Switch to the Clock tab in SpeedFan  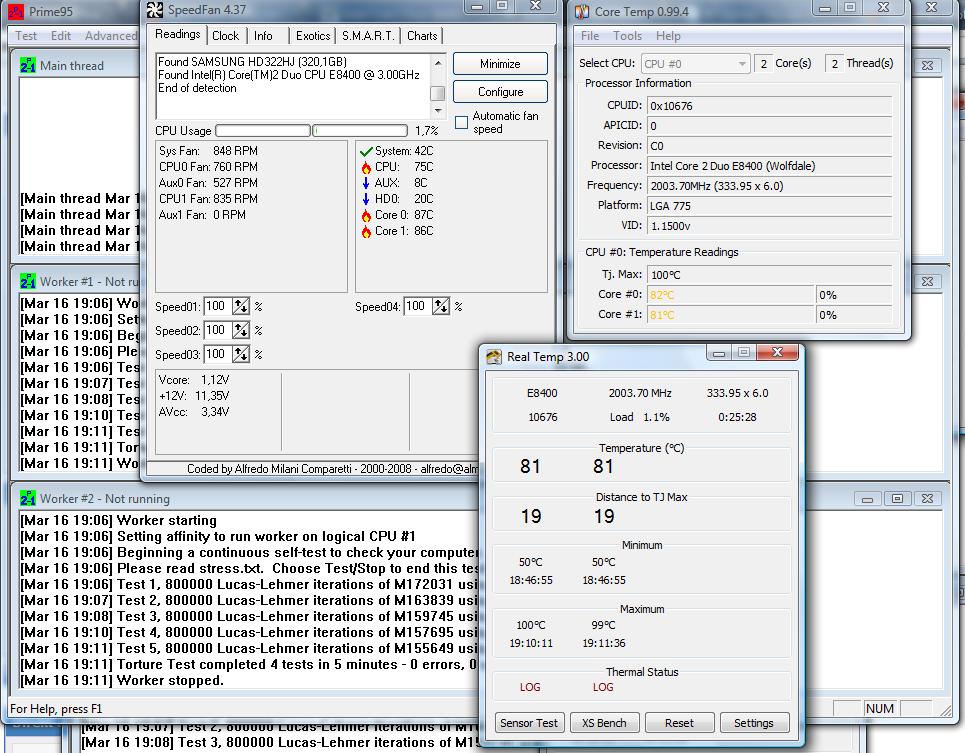(x=225, y=36)
